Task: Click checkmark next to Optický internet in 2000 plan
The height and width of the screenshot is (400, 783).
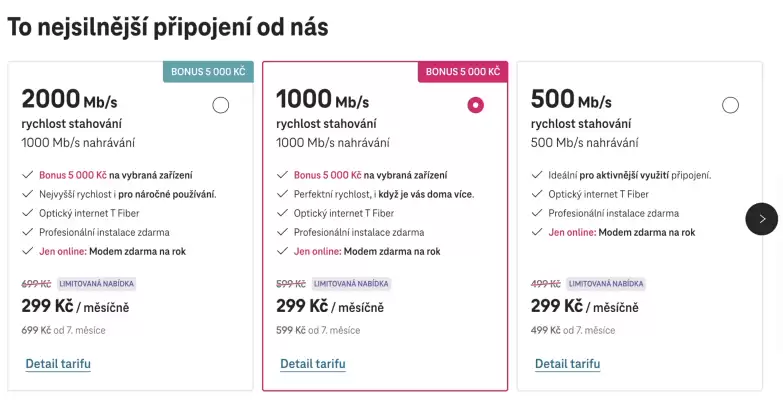Action: click(26, 213)
